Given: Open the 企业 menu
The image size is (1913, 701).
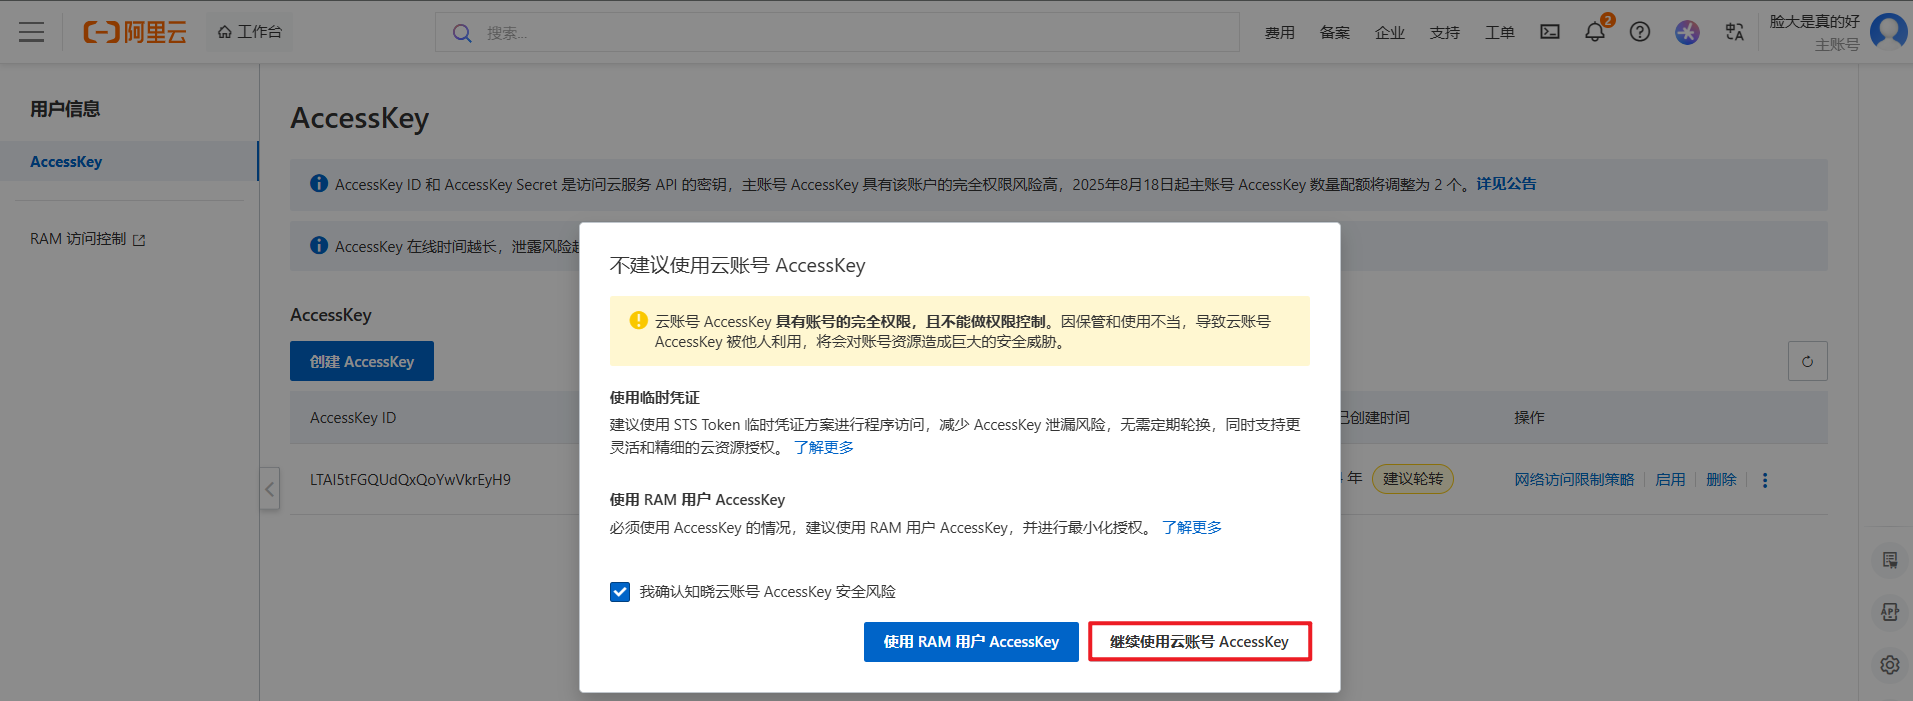Looking at the screenshot, I should [1389, 33].
